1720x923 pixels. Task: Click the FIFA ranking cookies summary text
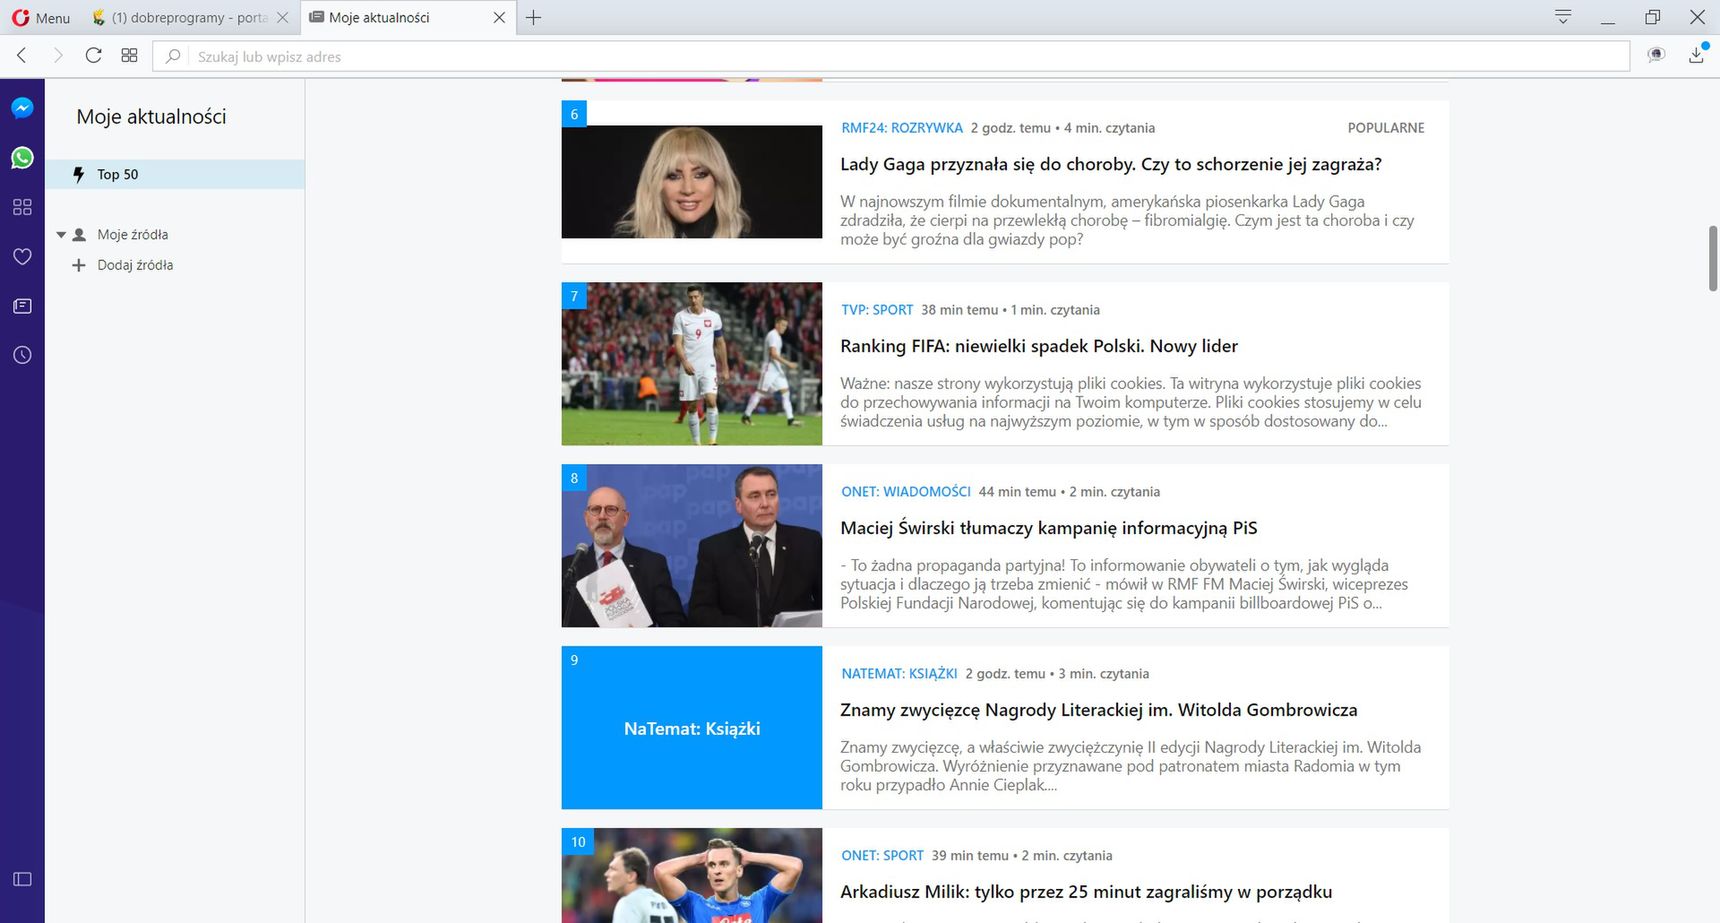pos(1131,402)
